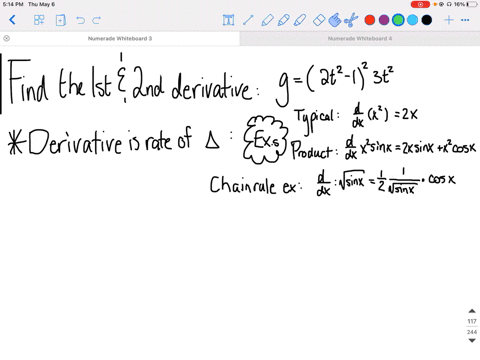
Task: Tap the plus add button in toolbar
Action: (x=449, y=20)
